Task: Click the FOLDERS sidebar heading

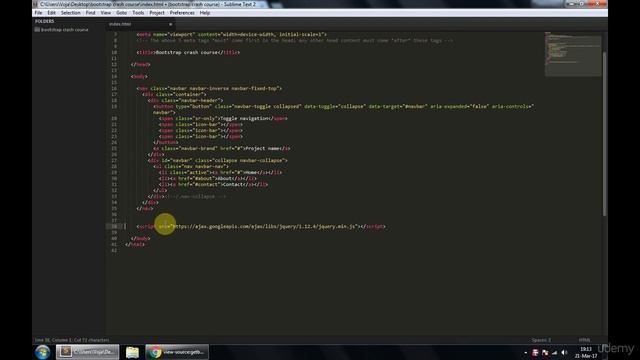Action: pyautogui.click(x=44, y=21)
